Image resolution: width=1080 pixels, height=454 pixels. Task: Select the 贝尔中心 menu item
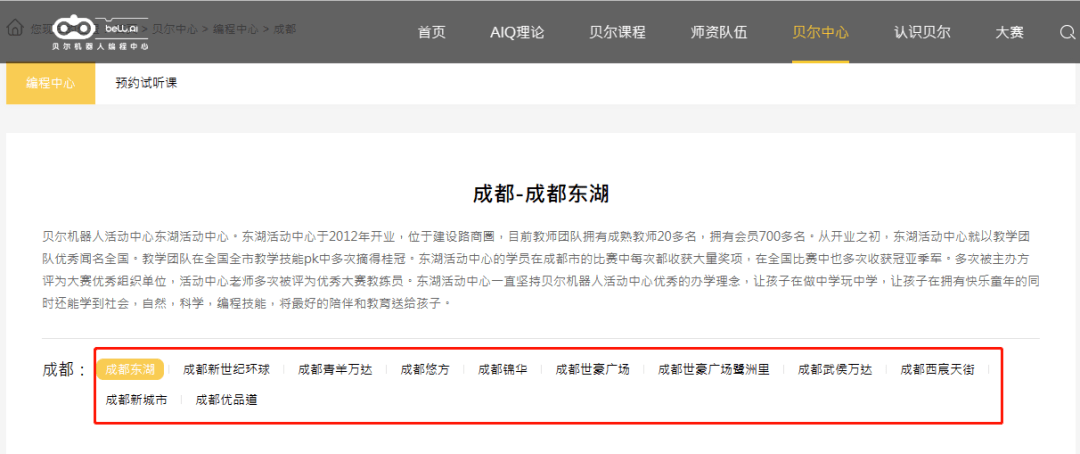pyautogui.click(x=820, y=32)
